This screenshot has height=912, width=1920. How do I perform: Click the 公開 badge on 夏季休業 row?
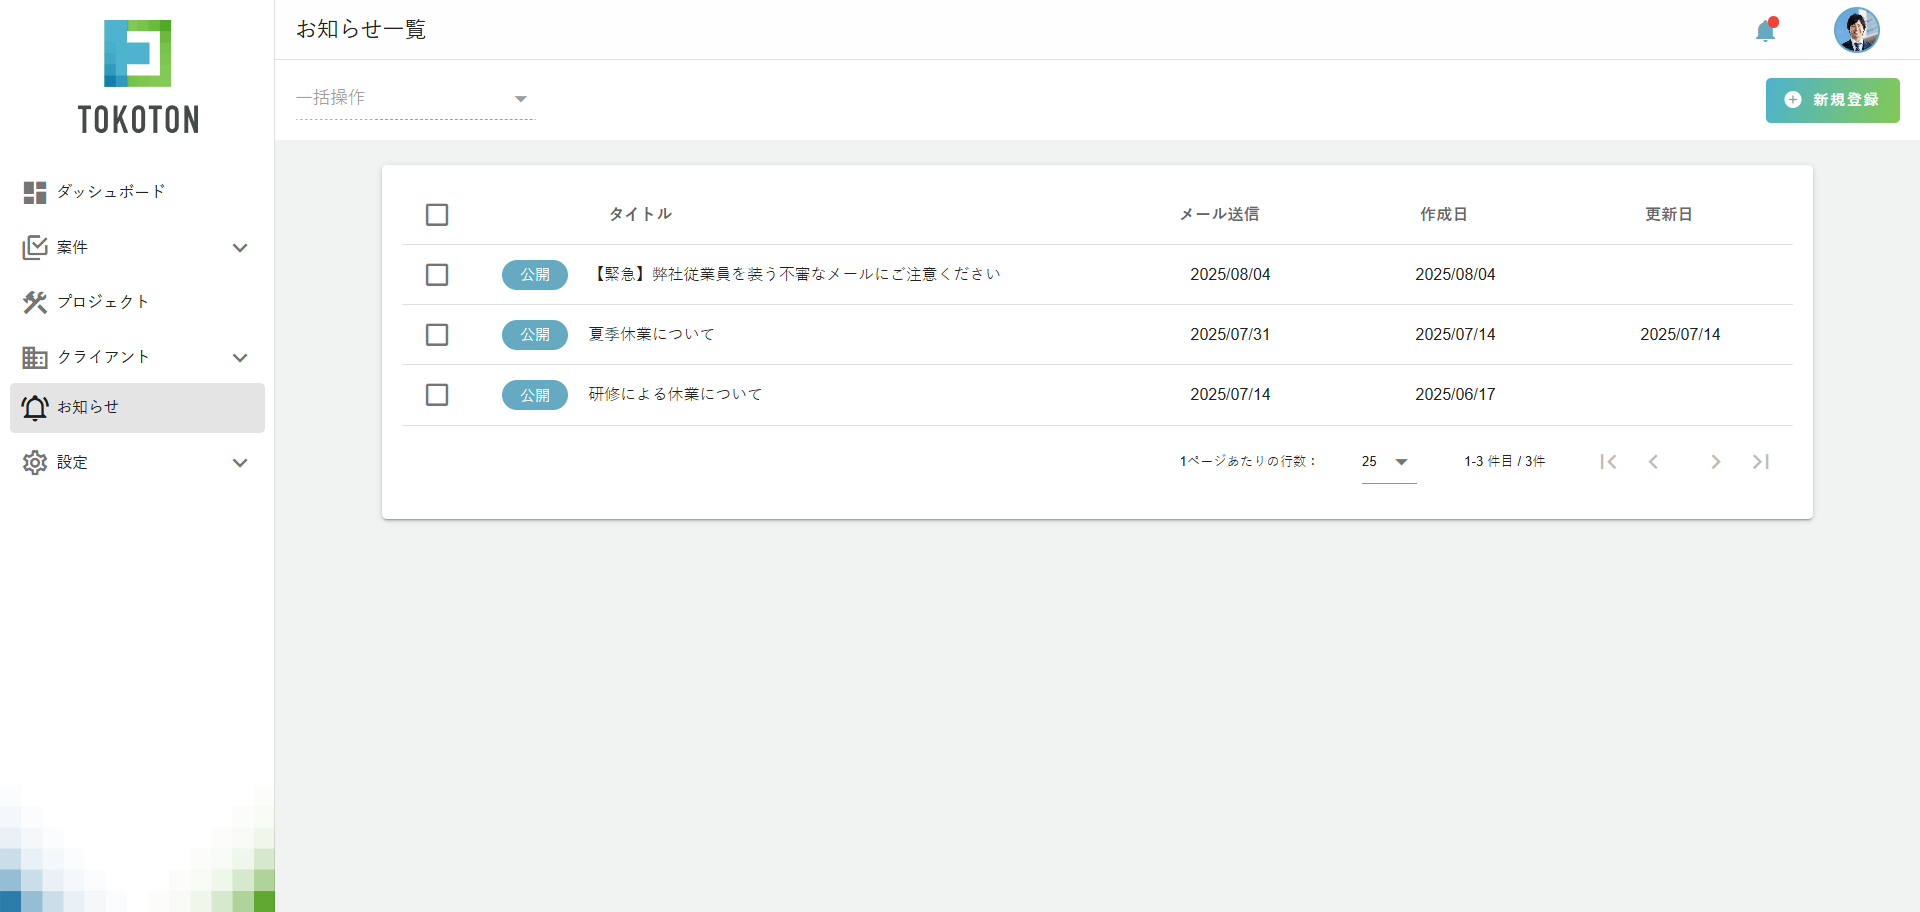pos(535,335)
